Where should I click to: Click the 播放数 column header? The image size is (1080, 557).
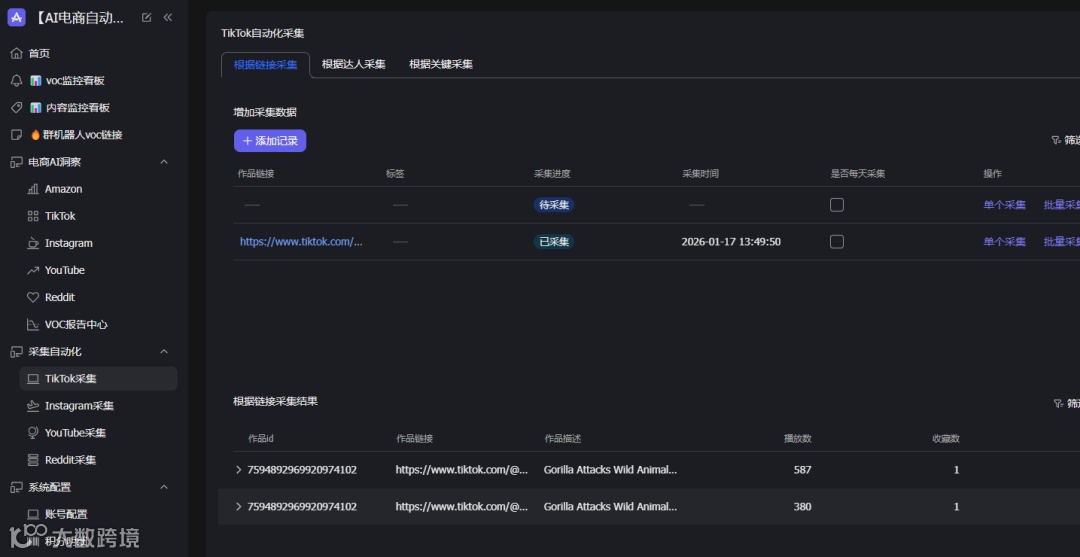pyautogui.click(x=797, y=439)
